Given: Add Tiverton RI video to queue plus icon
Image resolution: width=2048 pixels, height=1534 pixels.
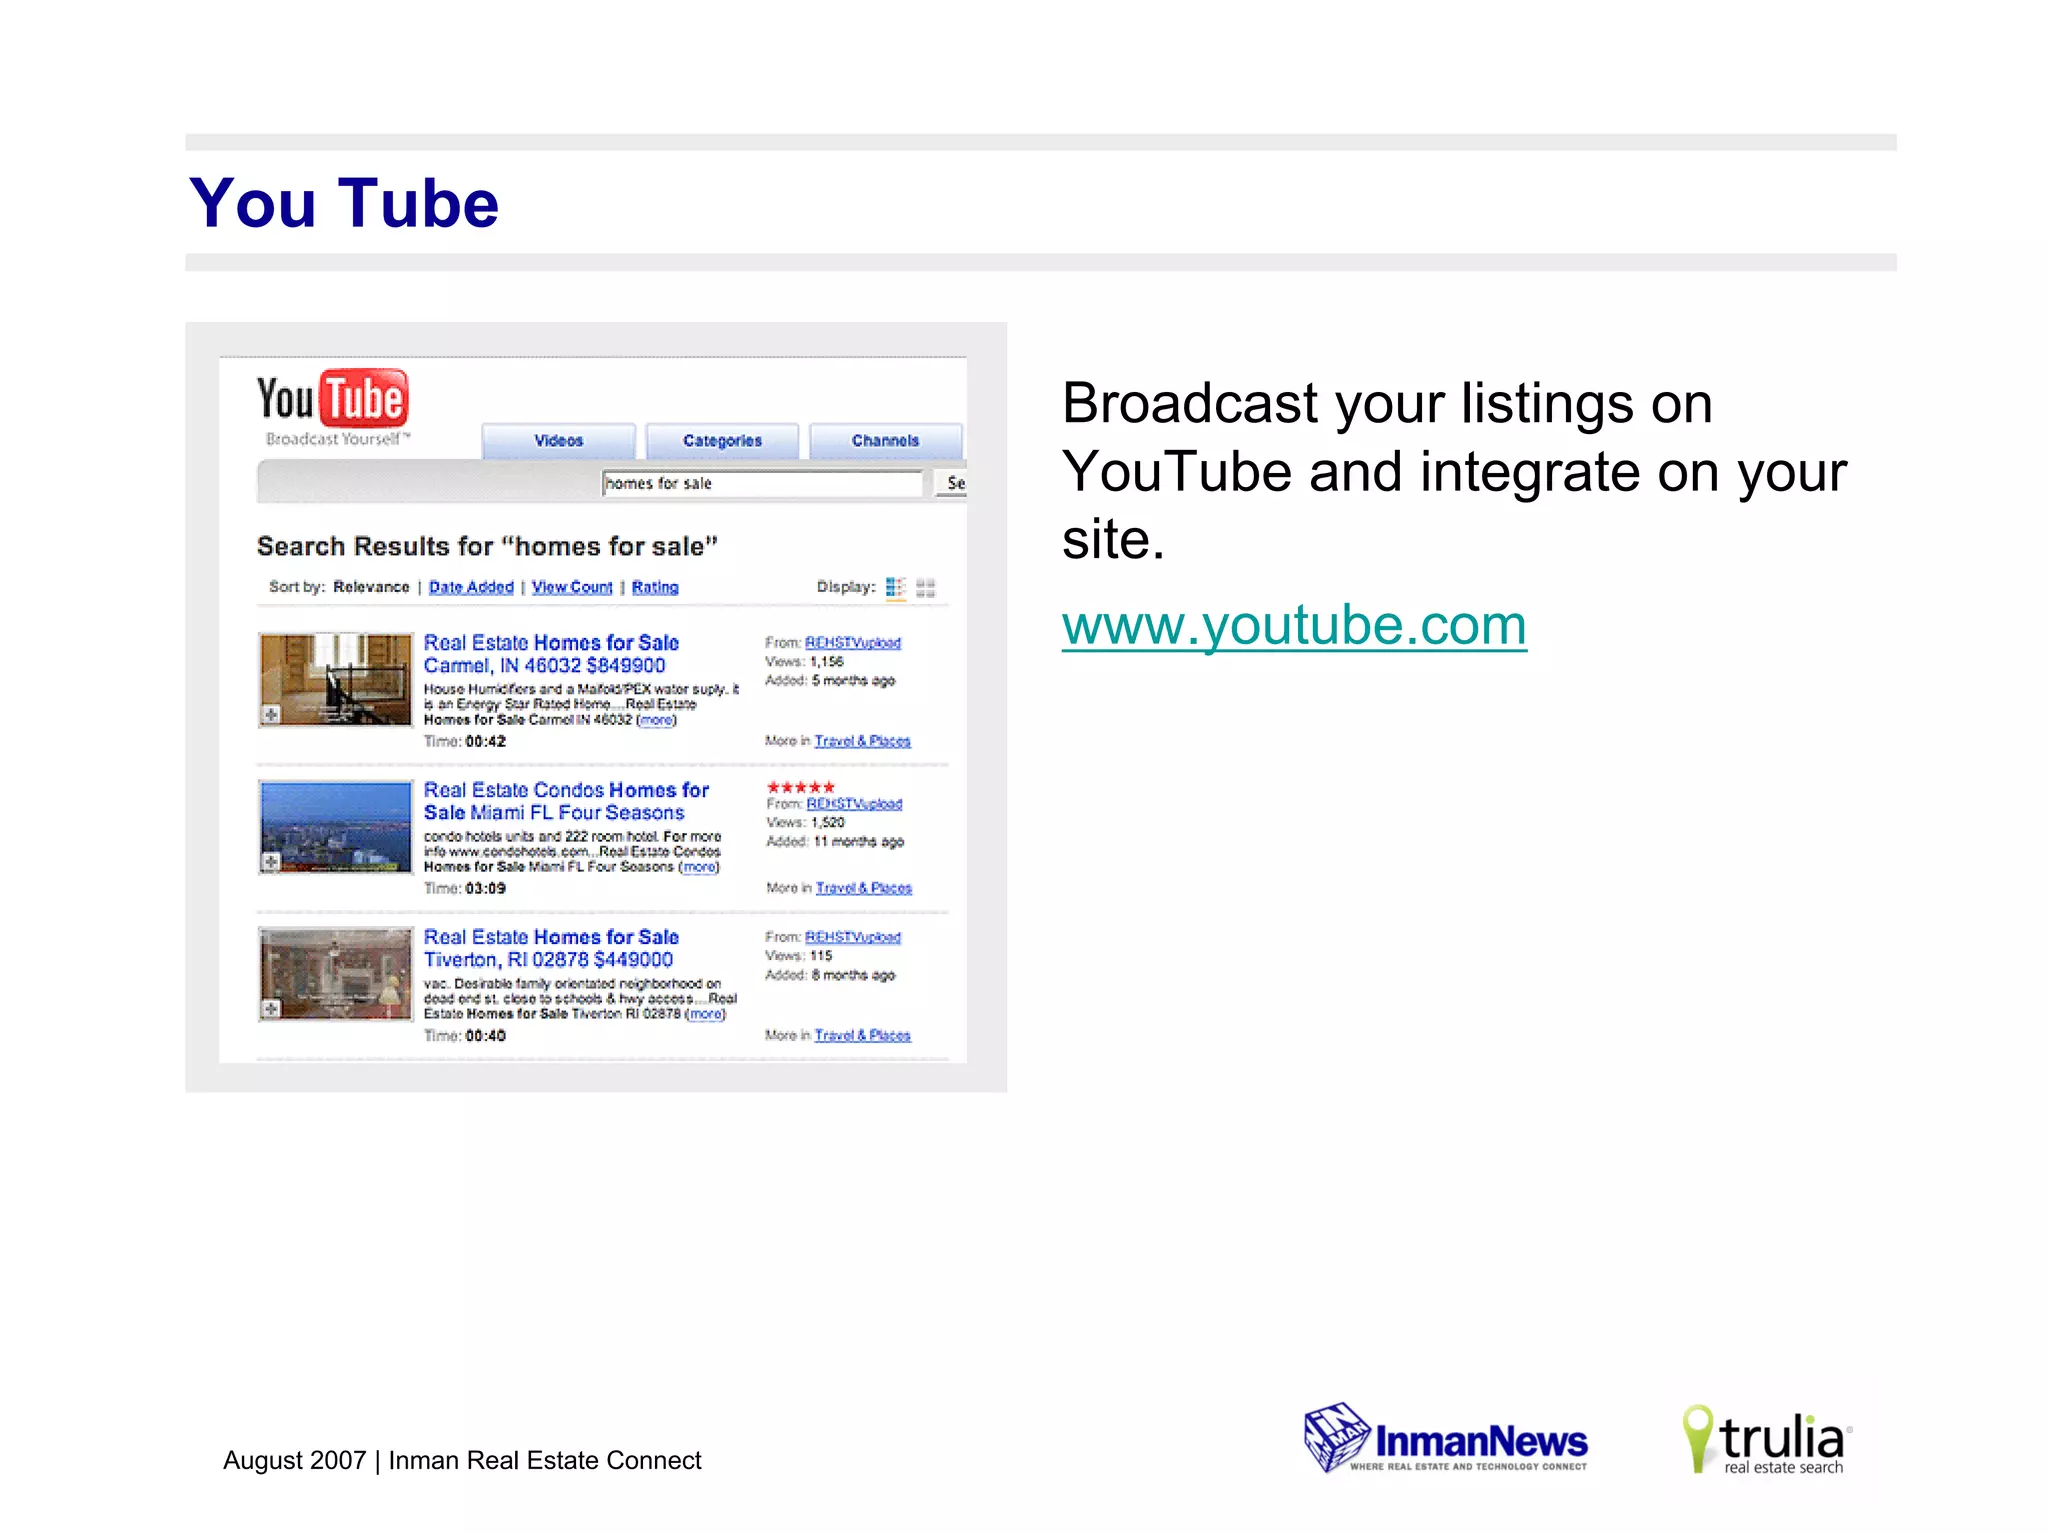Looking at the screenshot, I should coord(270,1008).
